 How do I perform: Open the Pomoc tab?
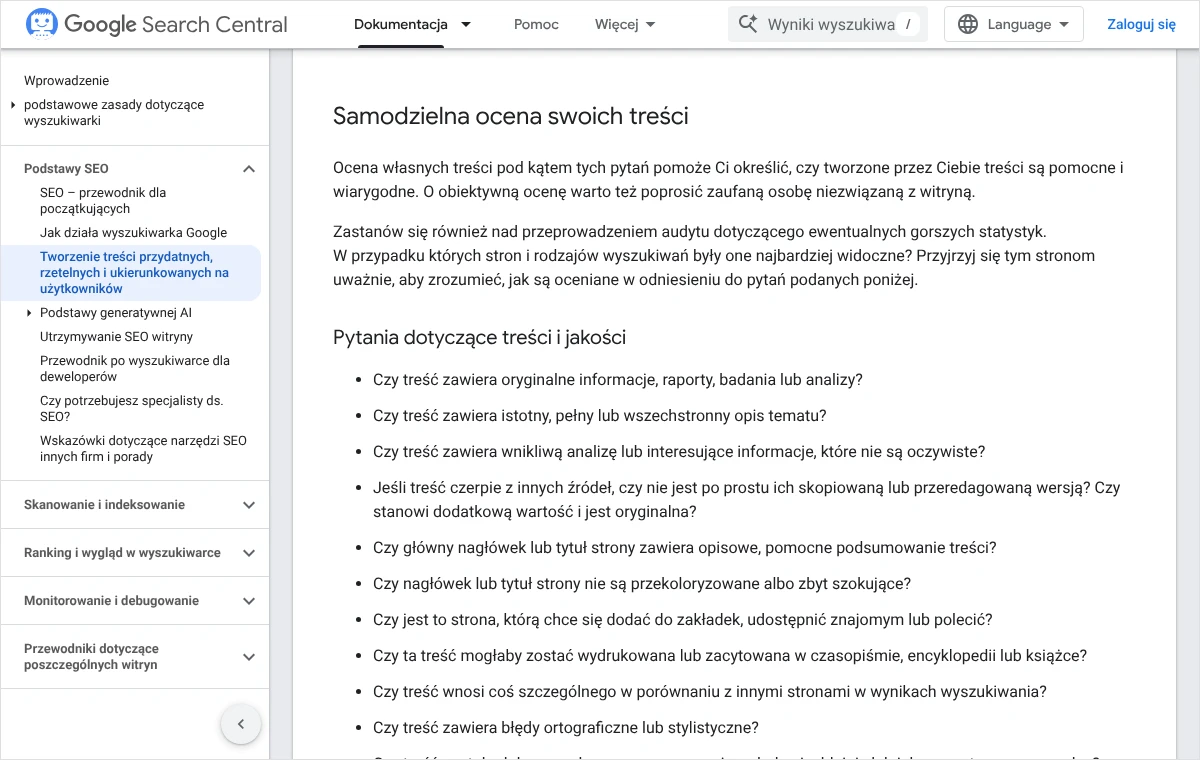[x=536, y=24]
